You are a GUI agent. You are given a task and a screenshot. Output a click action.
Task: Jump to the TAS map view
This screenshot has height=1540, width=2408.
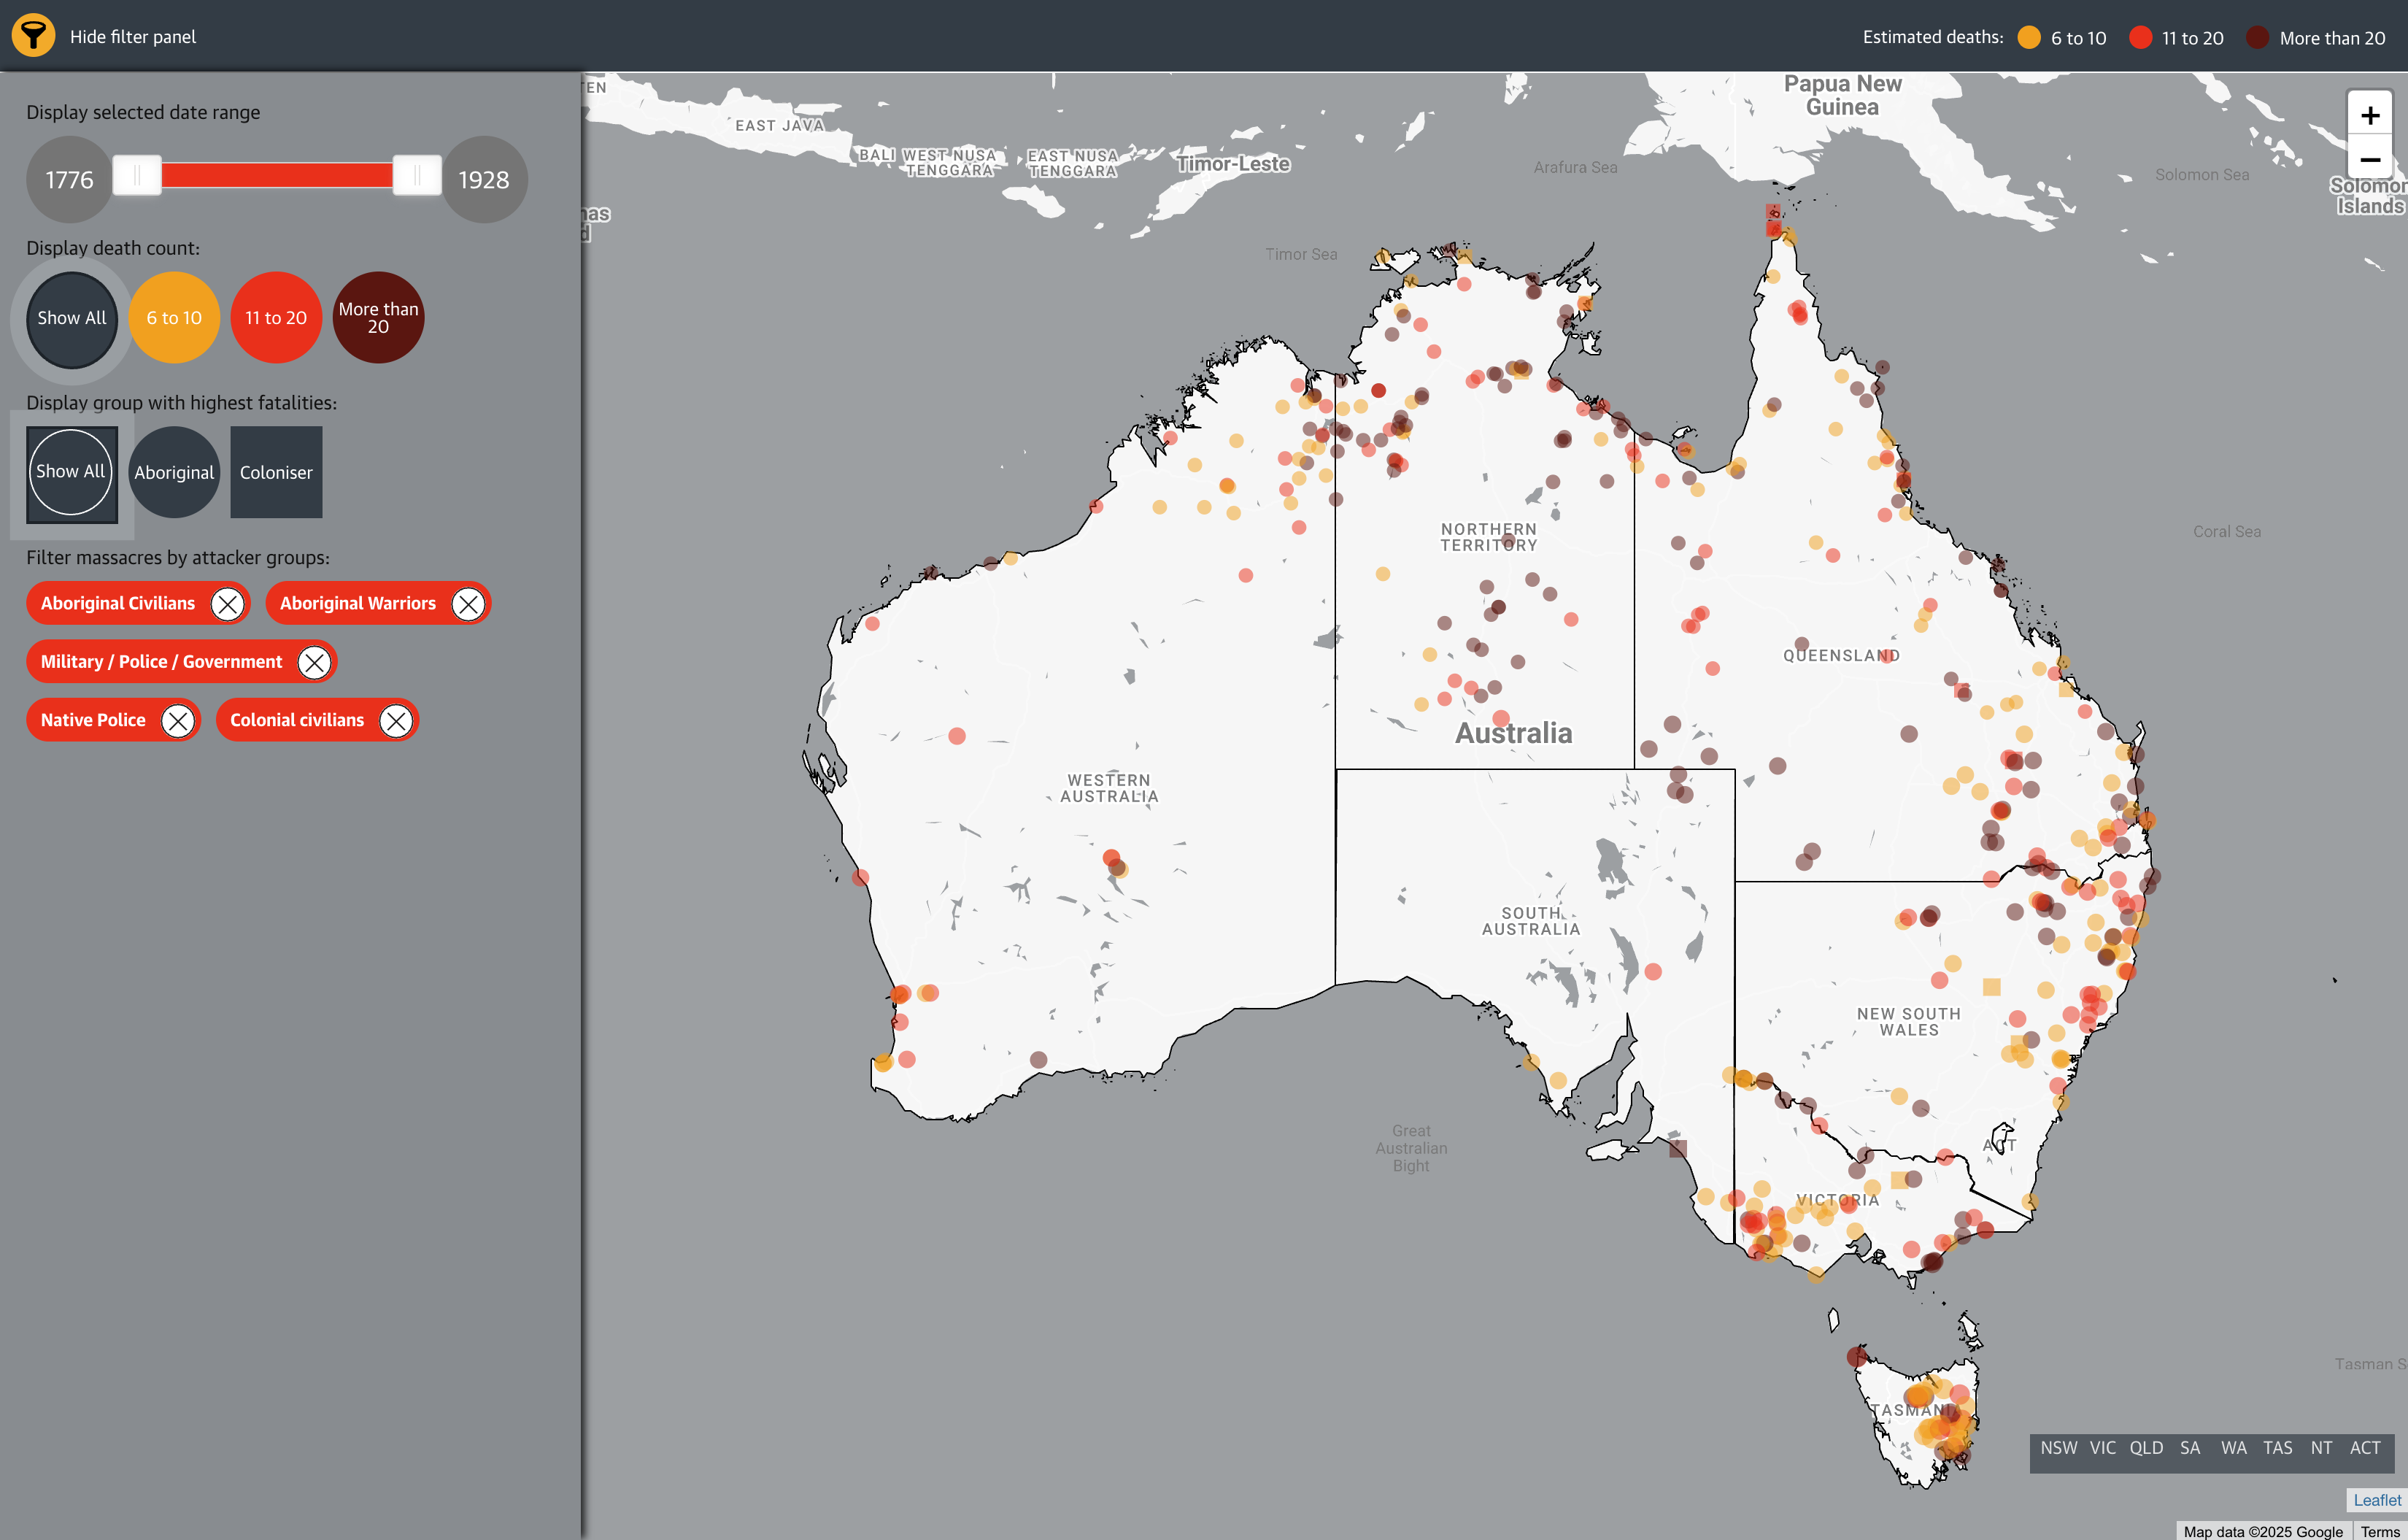(2278, 1447)
